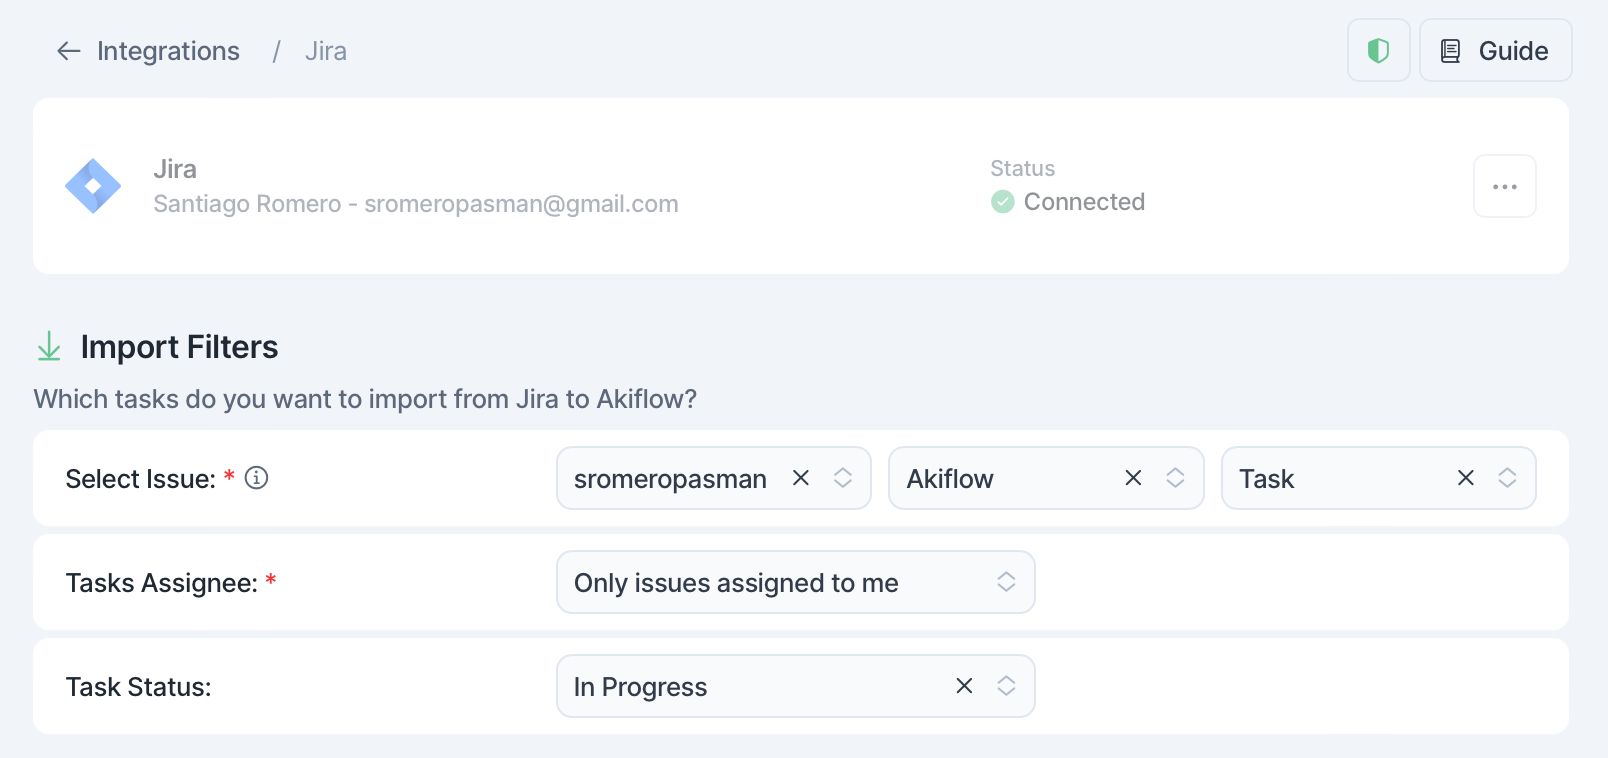Click the info icon beside Select Issue

pyautogui.click(x=257, y=478)
